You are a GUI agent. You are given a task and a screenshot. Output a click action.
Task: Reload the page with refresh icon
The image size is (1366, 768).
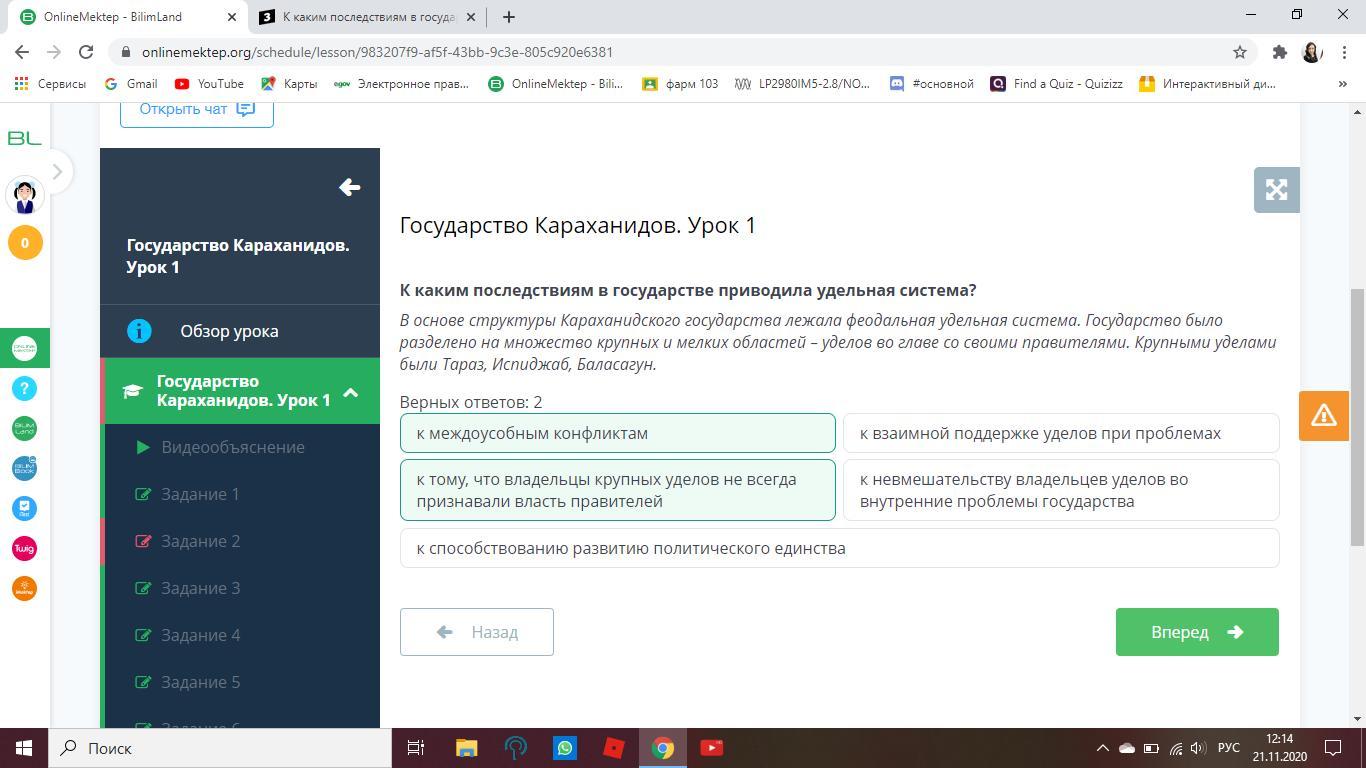(86, 52)
